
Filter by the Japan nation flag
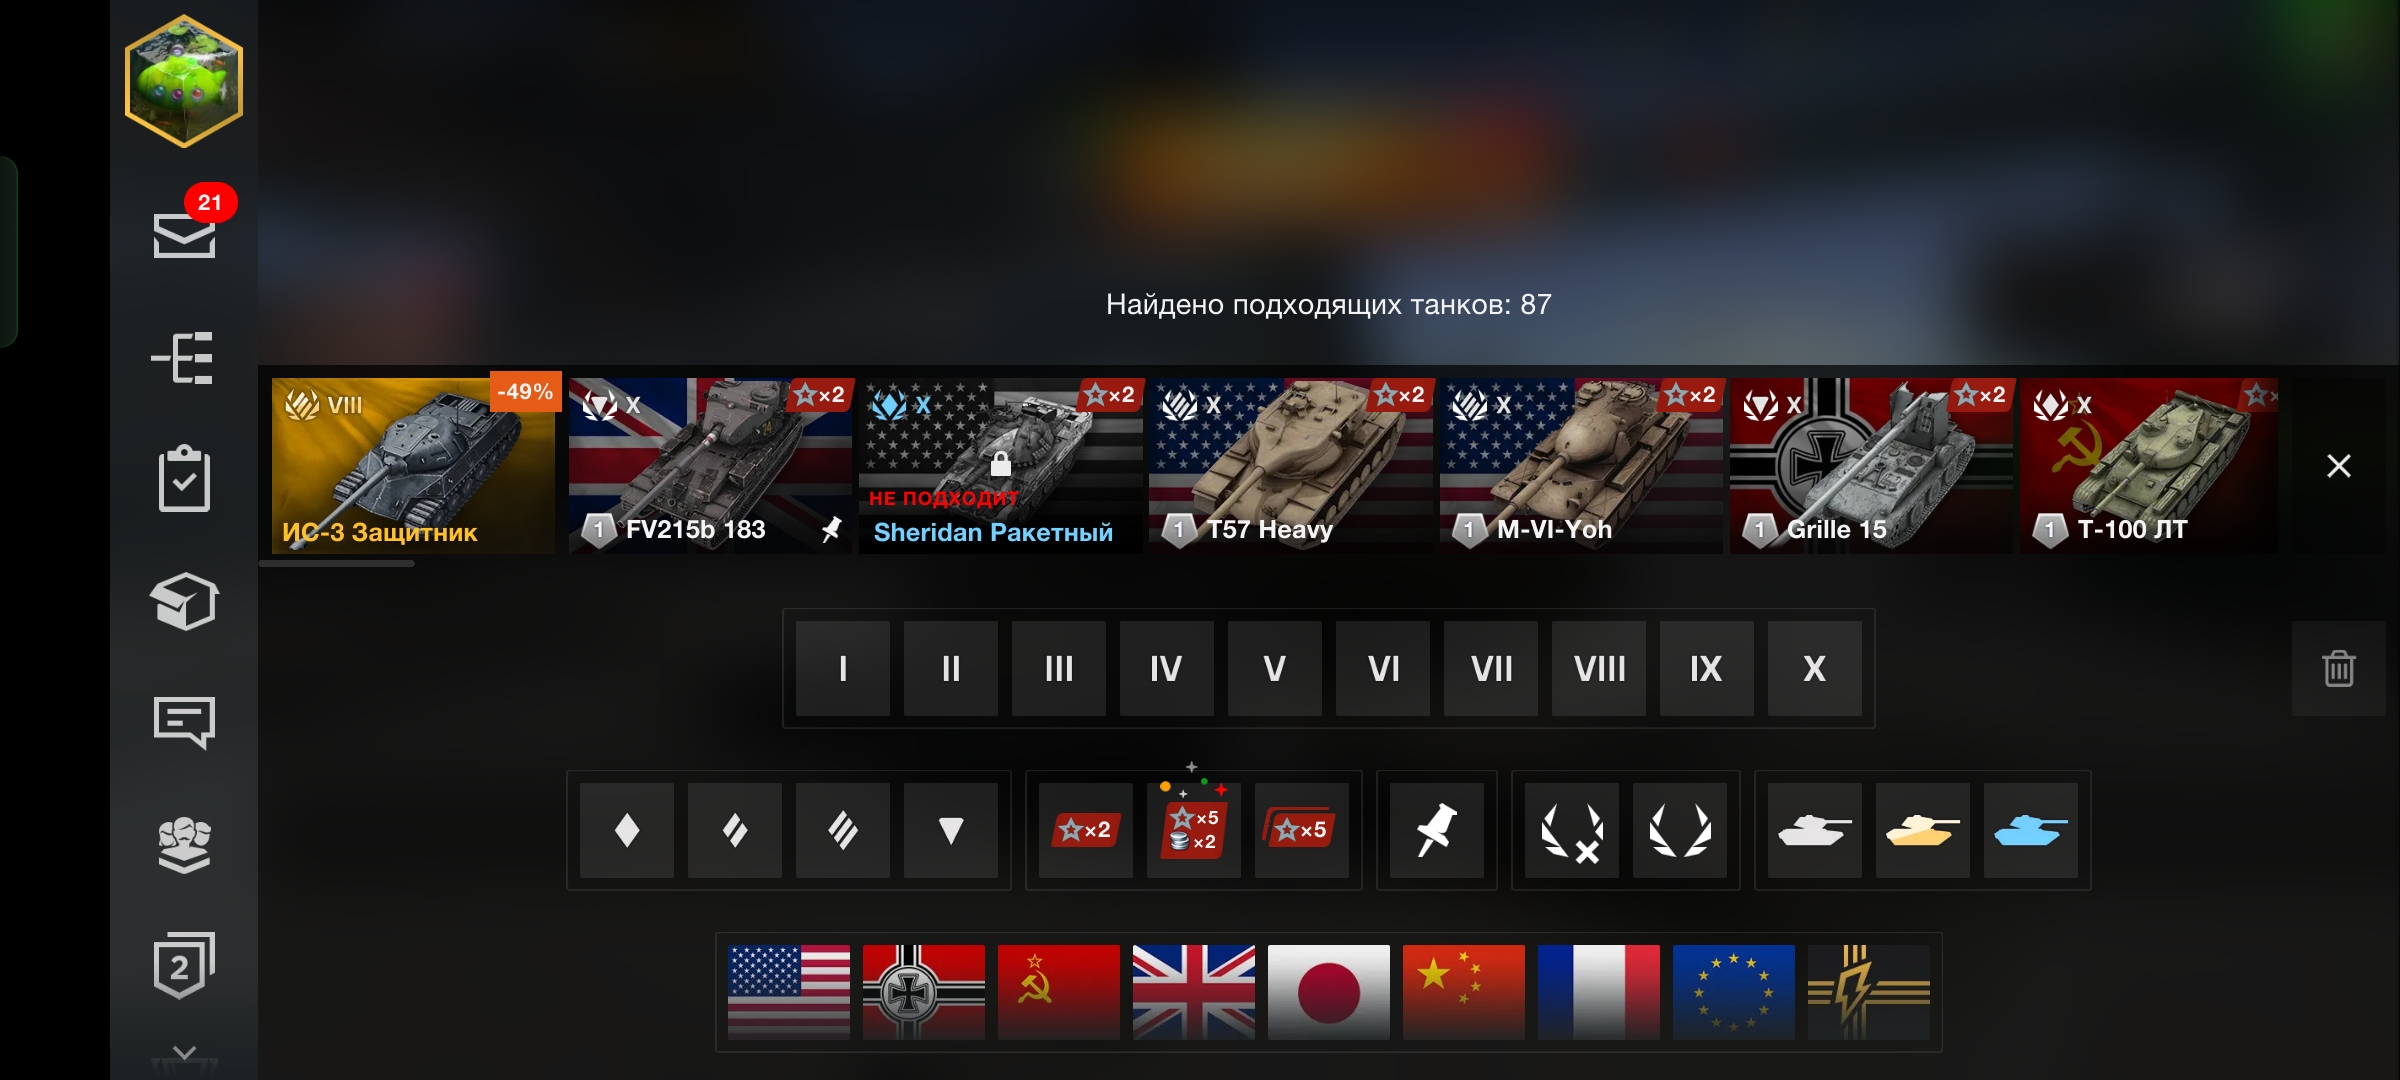(x=1329, y=992)
